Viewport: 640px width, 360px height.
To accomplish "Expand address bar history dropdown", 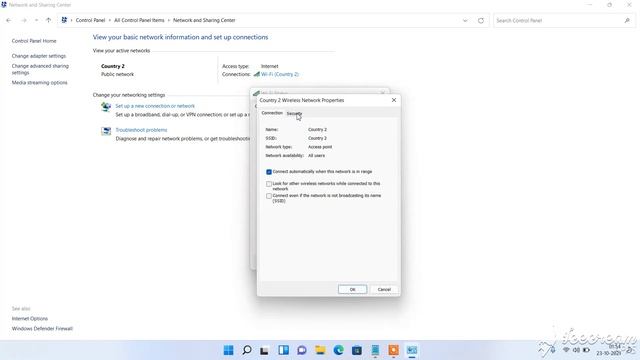I will pos(465,20).
